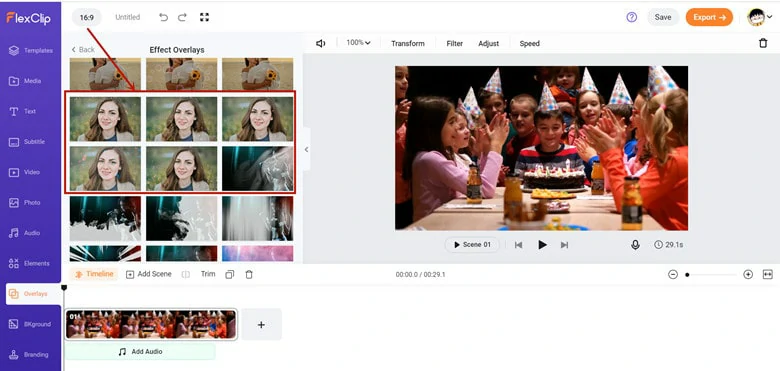Click the timeline playhead marker
780x371 pixels.
pos(64,288)
